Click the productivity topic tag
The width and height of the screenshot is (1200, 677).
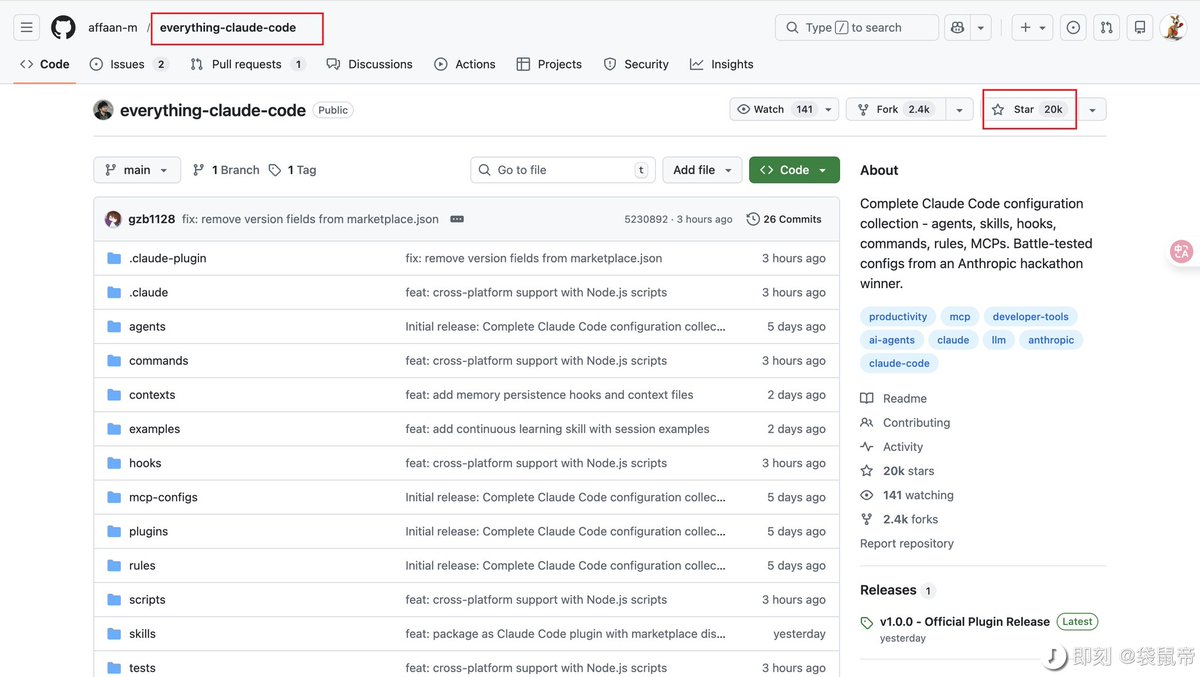898,317
